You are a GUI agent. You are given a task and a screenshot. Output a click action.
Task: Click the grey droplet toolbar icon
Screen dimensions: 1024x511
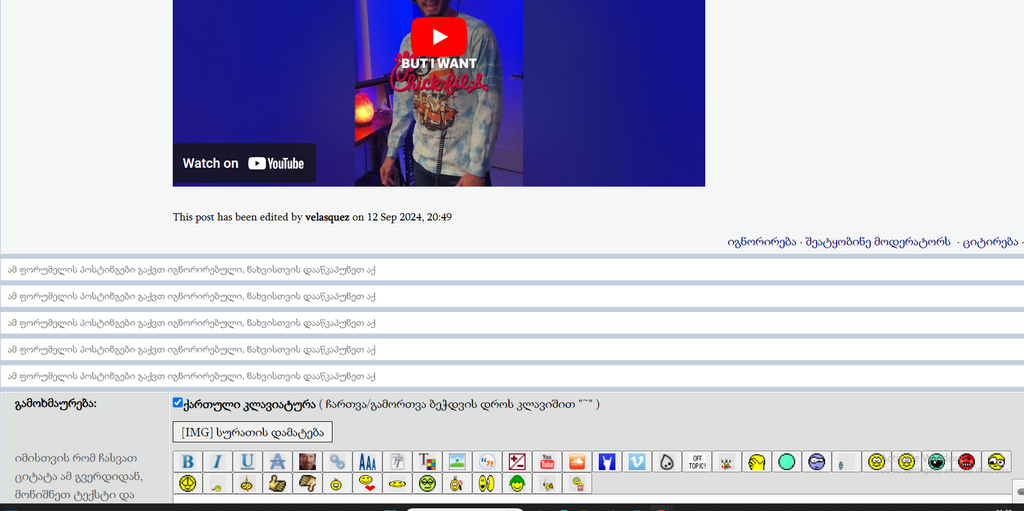(667, 462)
